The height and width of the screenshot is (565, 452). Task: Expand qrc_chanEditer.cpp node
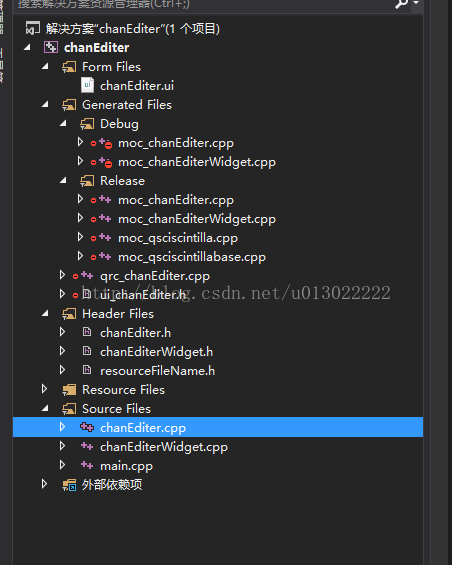(62, 275)
